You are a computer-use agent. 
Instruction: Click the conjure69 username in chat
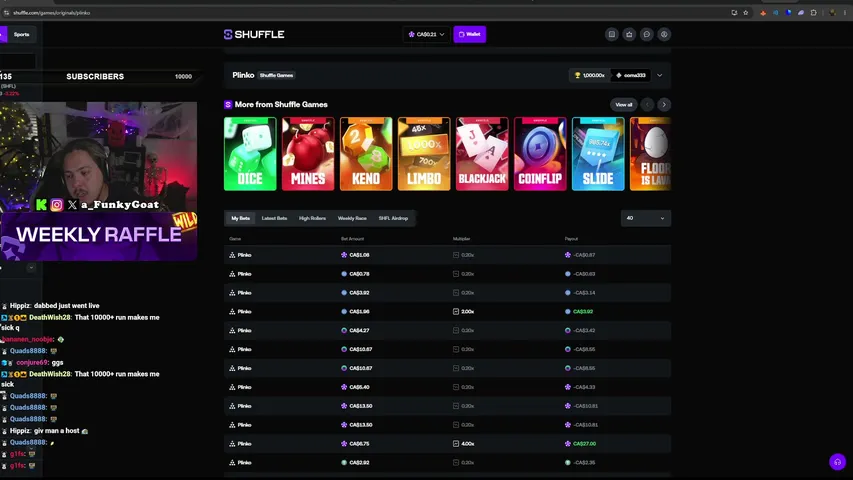click(x=32, y=362)
